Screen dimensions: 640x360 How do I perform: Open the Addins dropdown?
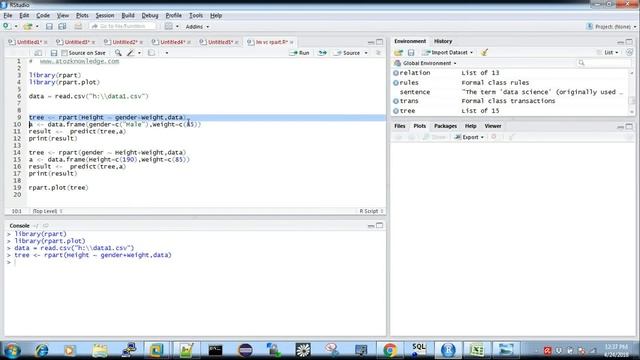pyautogui.click(x=198, y=27)
